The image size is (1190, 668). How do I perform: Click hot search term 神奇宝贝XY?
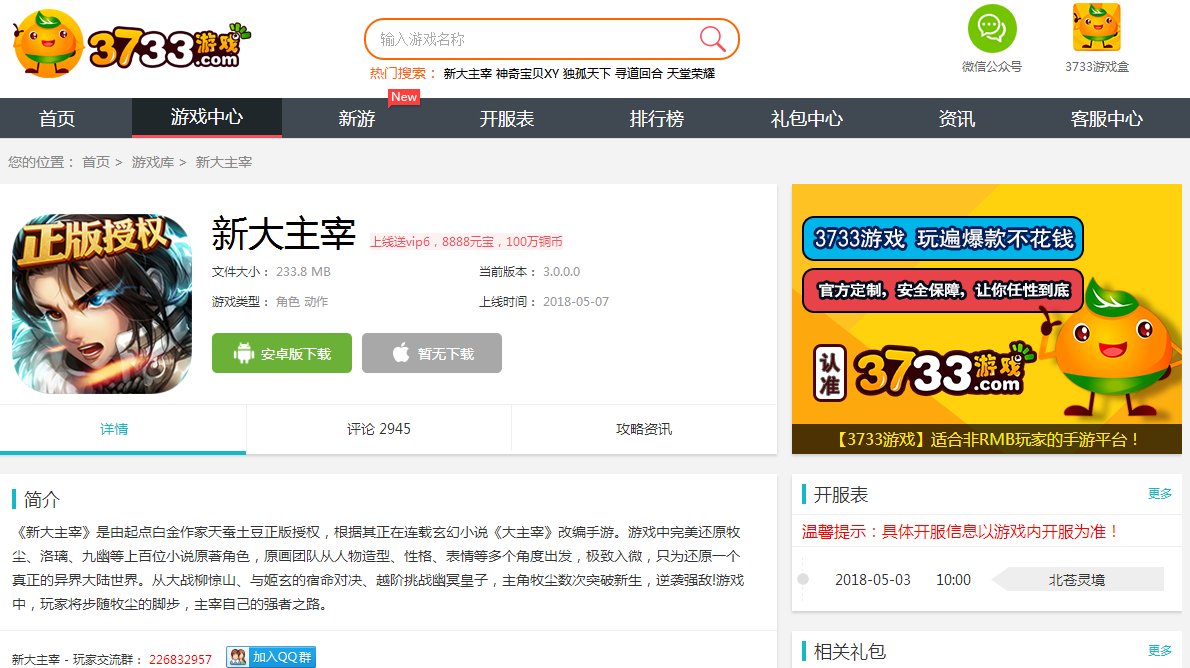(527, 74)
